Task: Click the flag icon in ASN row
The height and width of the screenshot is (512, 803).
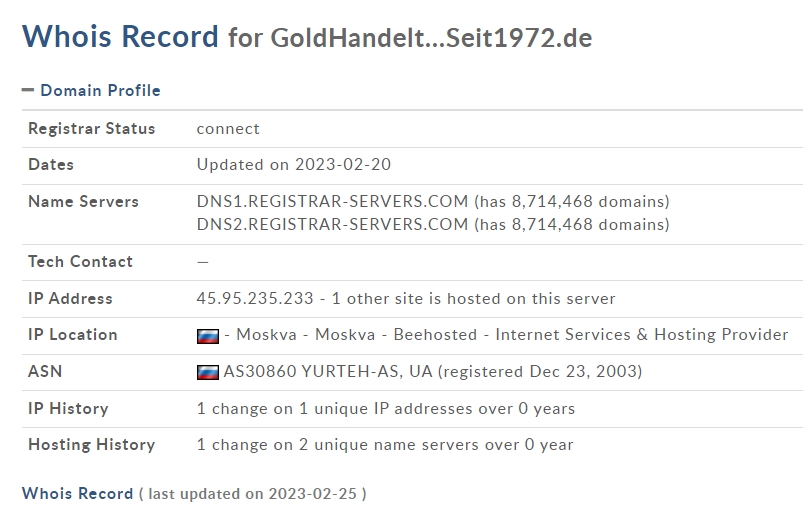Action: coord(207,372)
